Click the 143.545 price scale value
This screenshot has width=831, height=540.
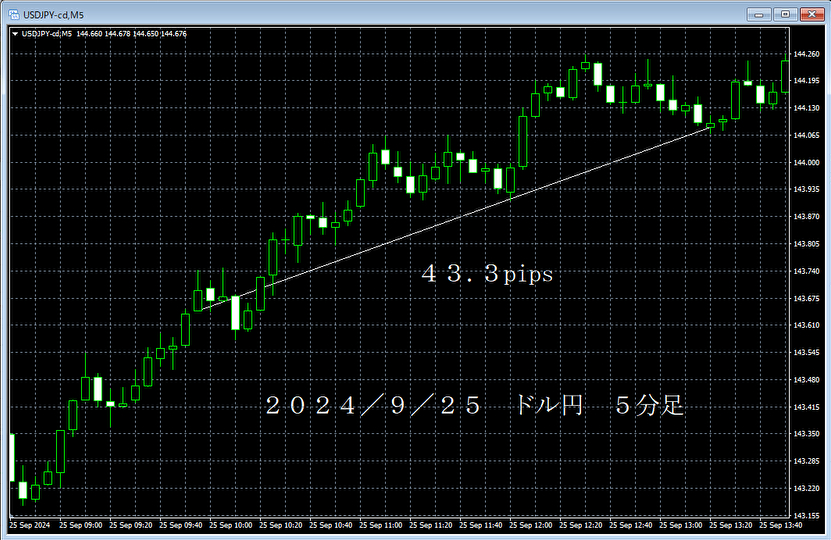[x=807, y=352]
